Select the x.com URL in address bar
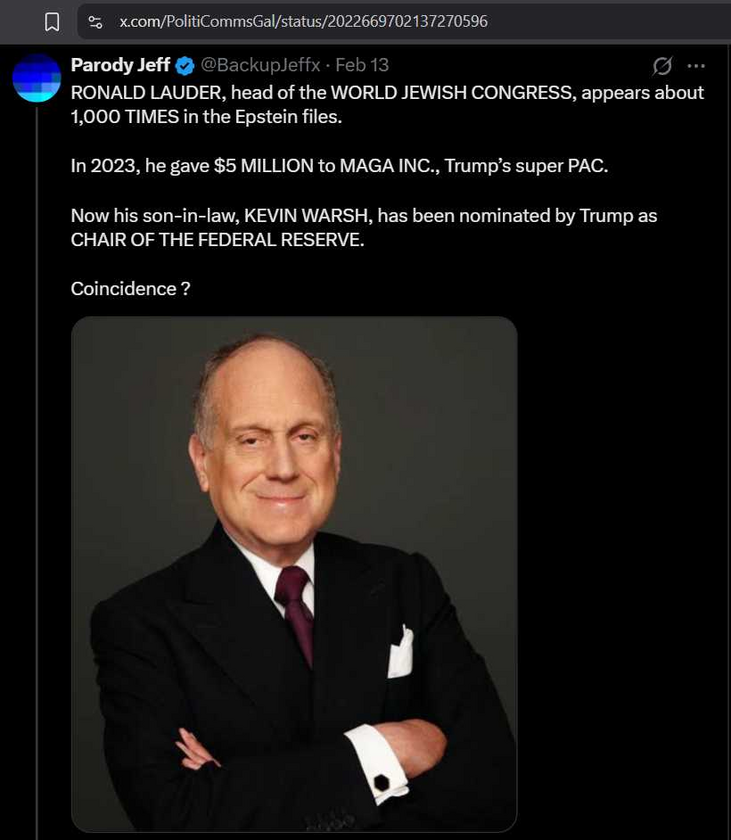Image resolution: width=731 pixels, height=840 pixels. click(303, 21)
